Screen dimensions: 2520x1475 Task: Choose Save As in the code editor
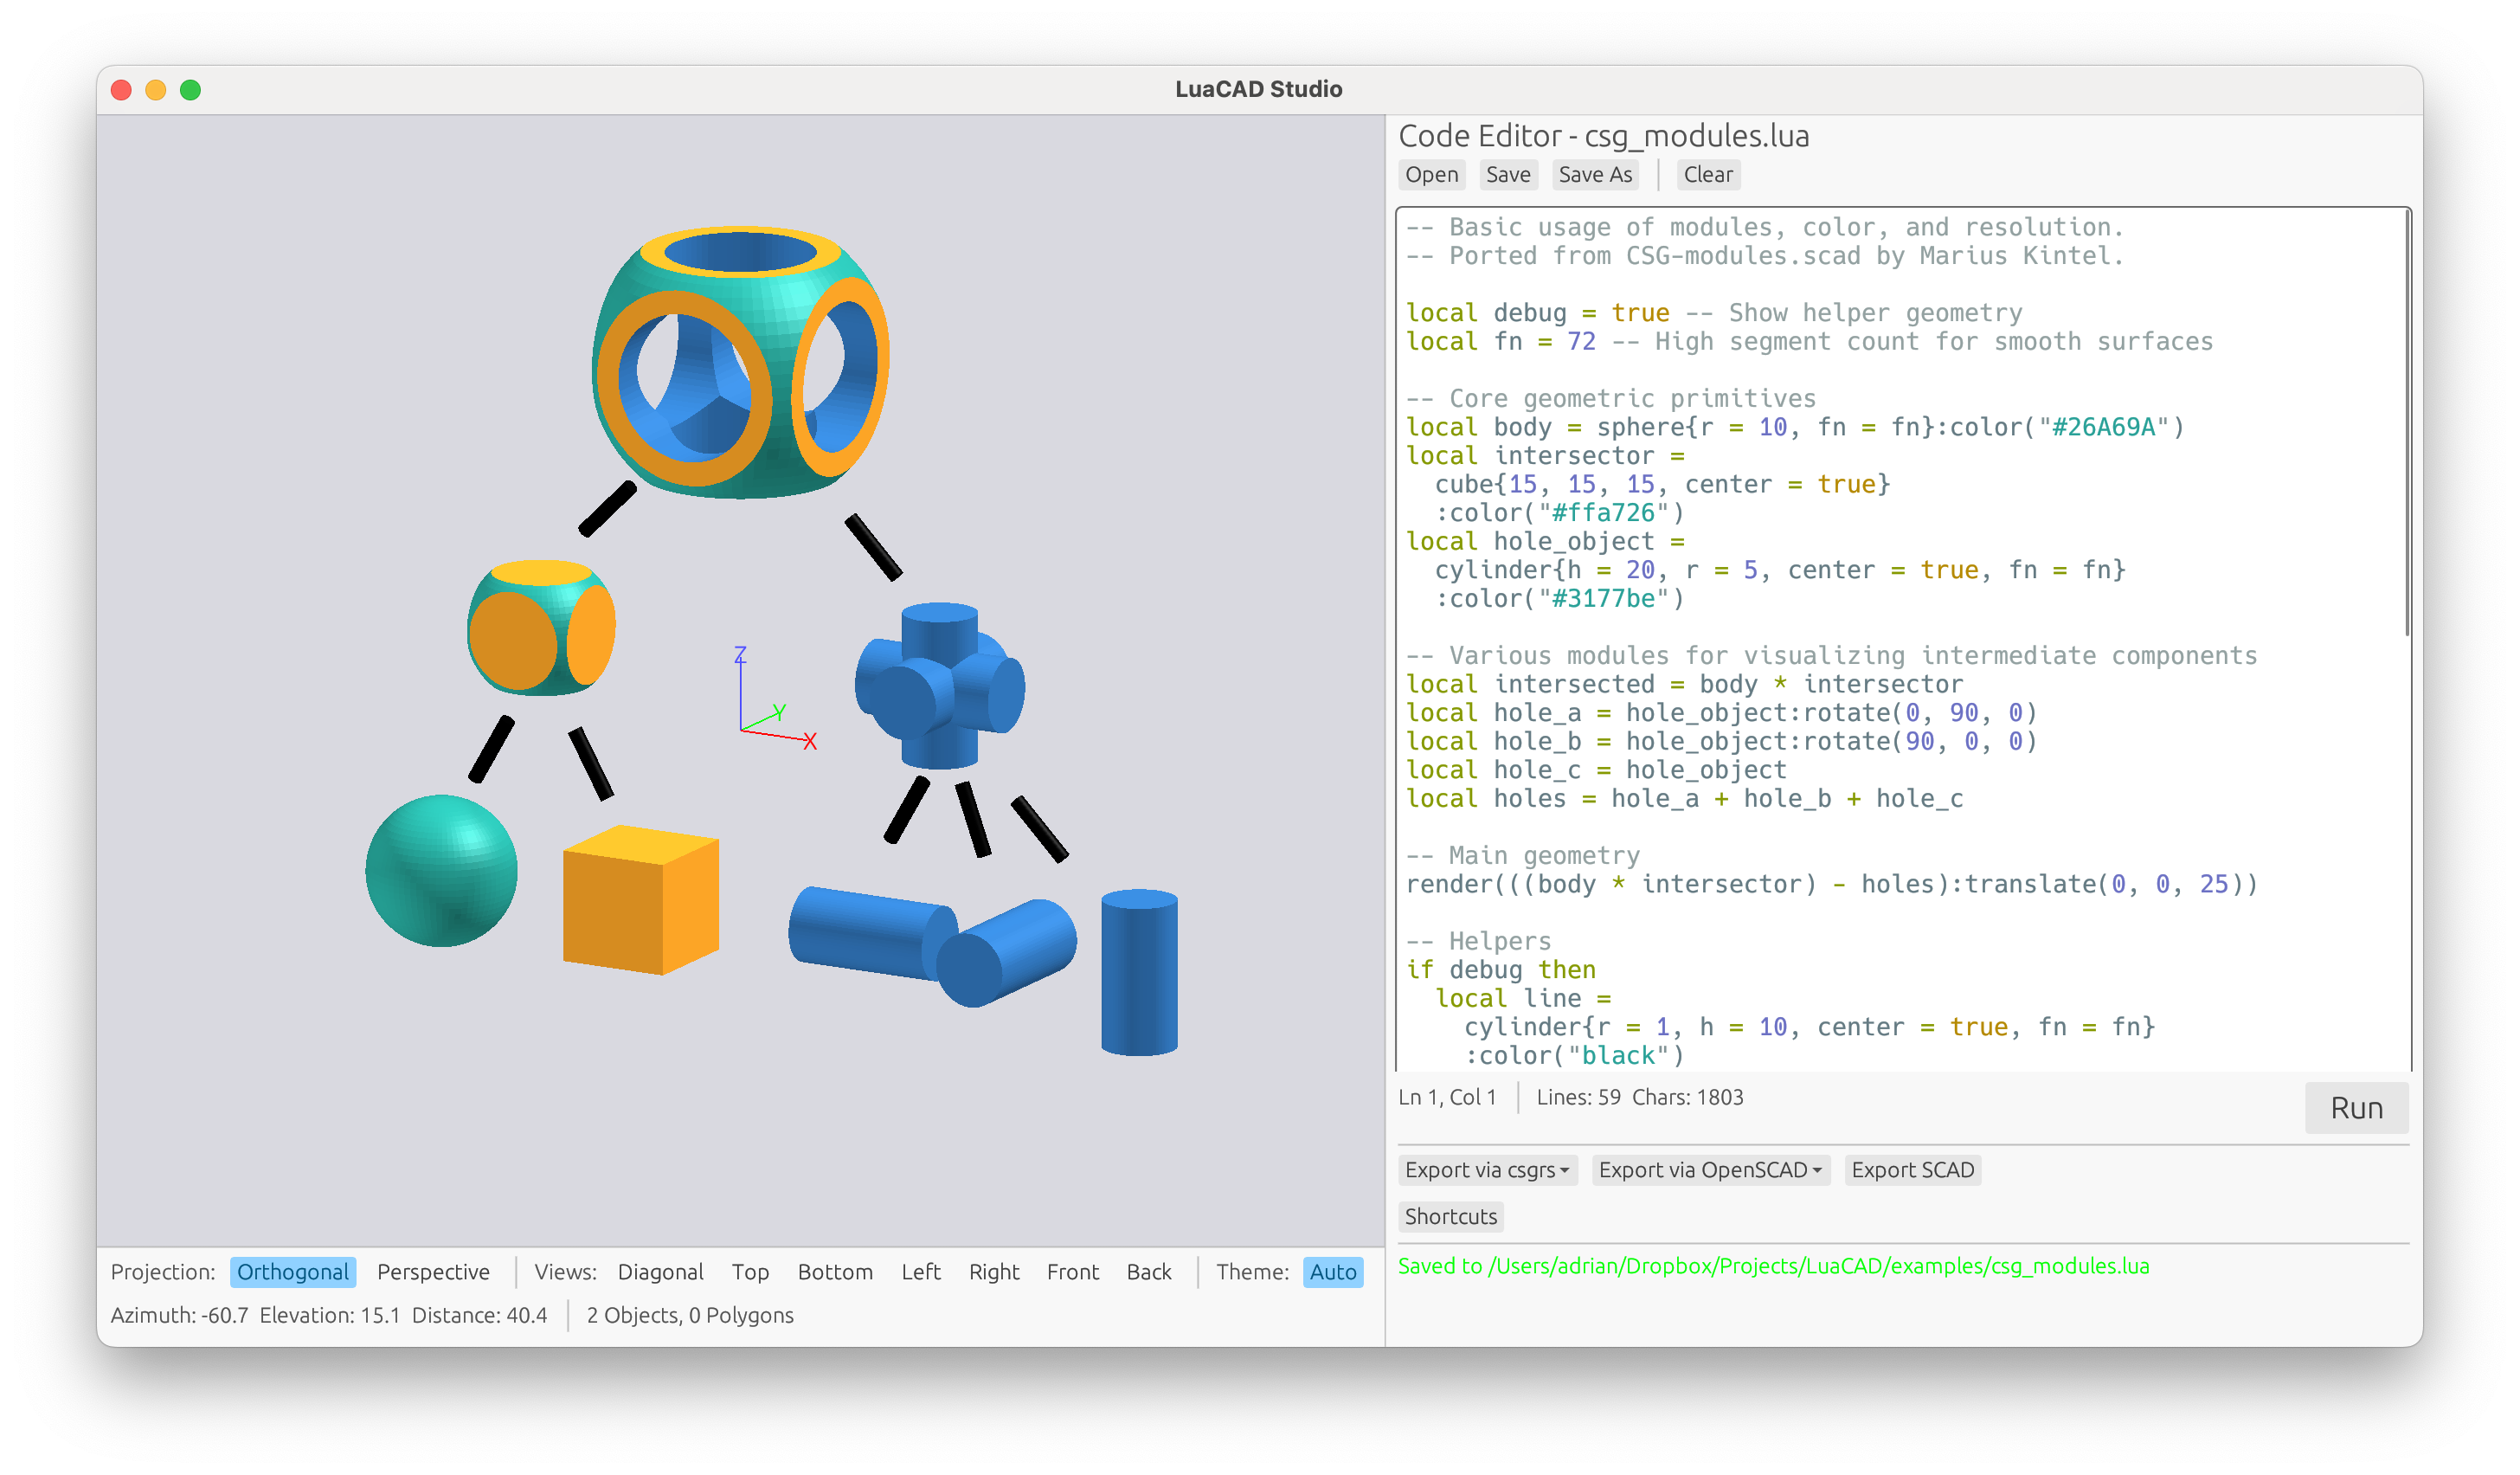(x=1594, y=174)
